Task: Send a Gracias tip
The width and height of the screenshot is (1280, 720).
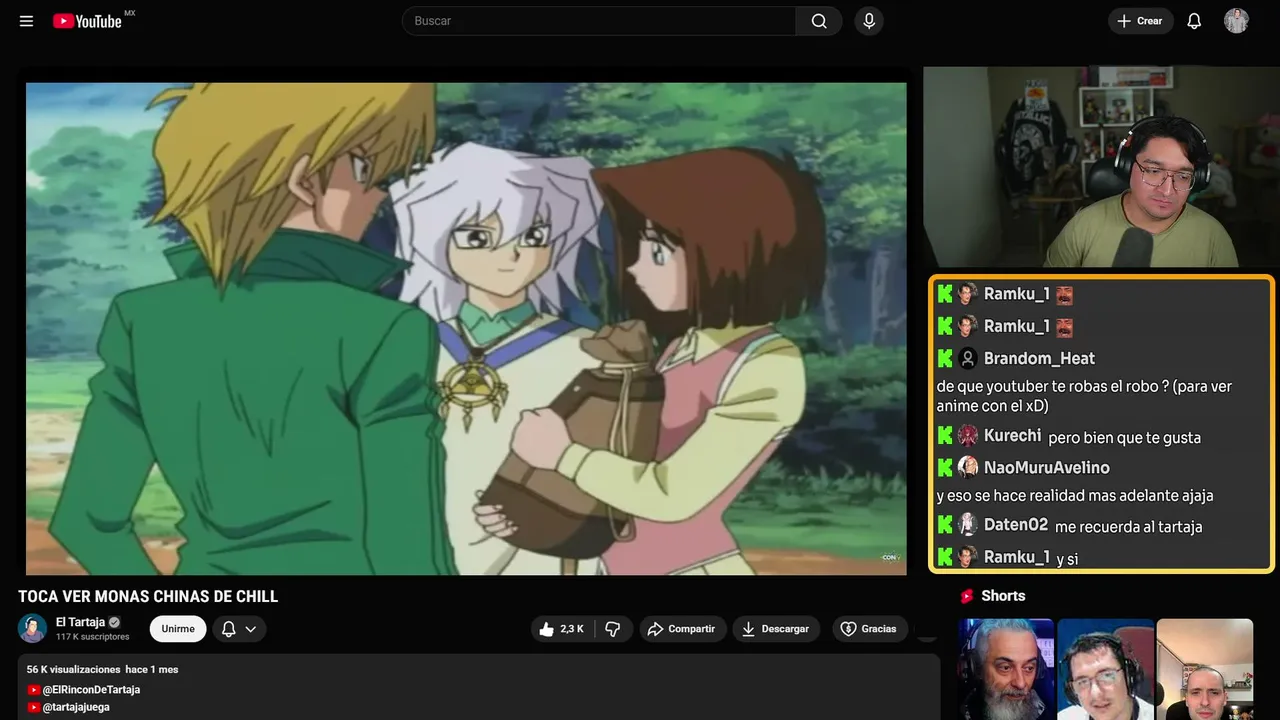Action: 868,629
